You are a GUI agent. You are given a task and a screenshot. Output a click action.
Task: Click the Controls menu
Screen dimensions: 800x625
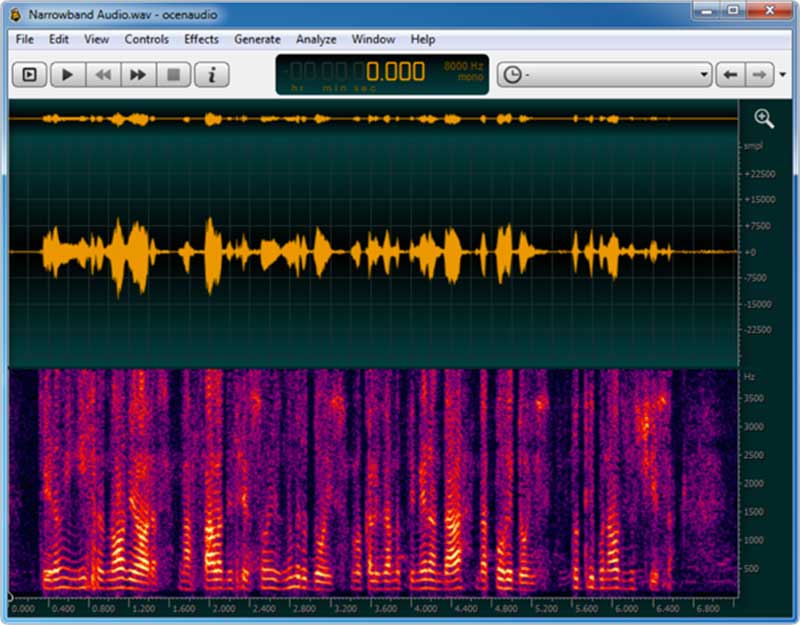pos(146,39)
